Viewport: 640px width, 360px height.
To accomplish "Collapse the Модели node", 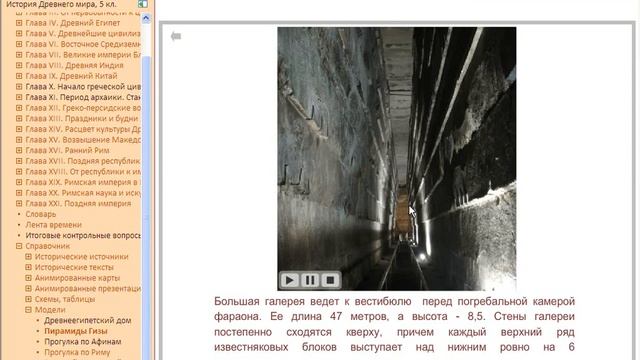I will (28, 309).
